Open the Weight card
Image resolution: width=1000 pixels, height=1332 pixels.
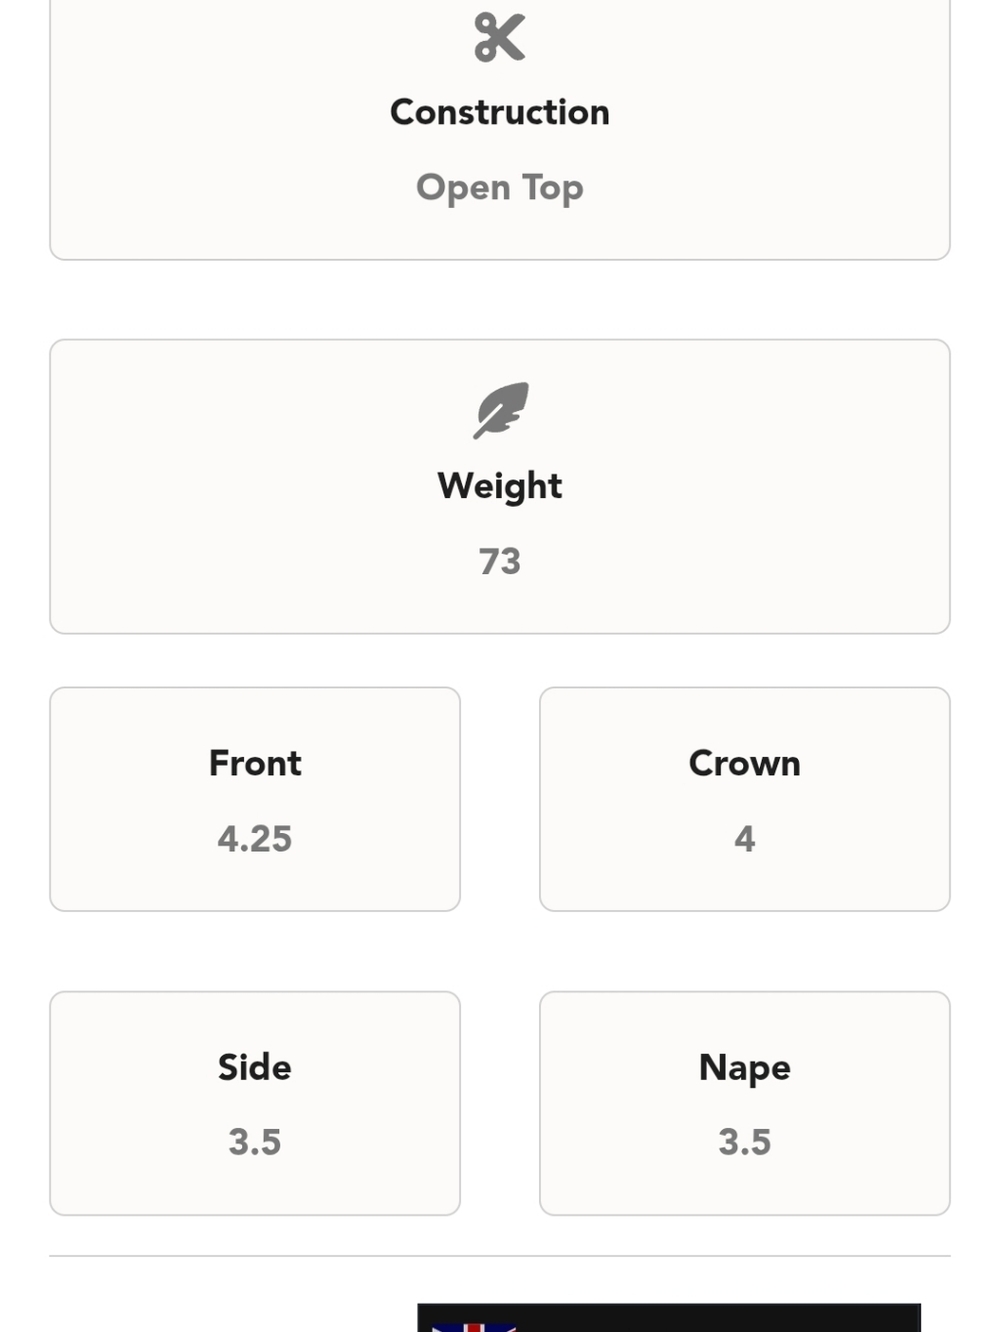point(500,486)
